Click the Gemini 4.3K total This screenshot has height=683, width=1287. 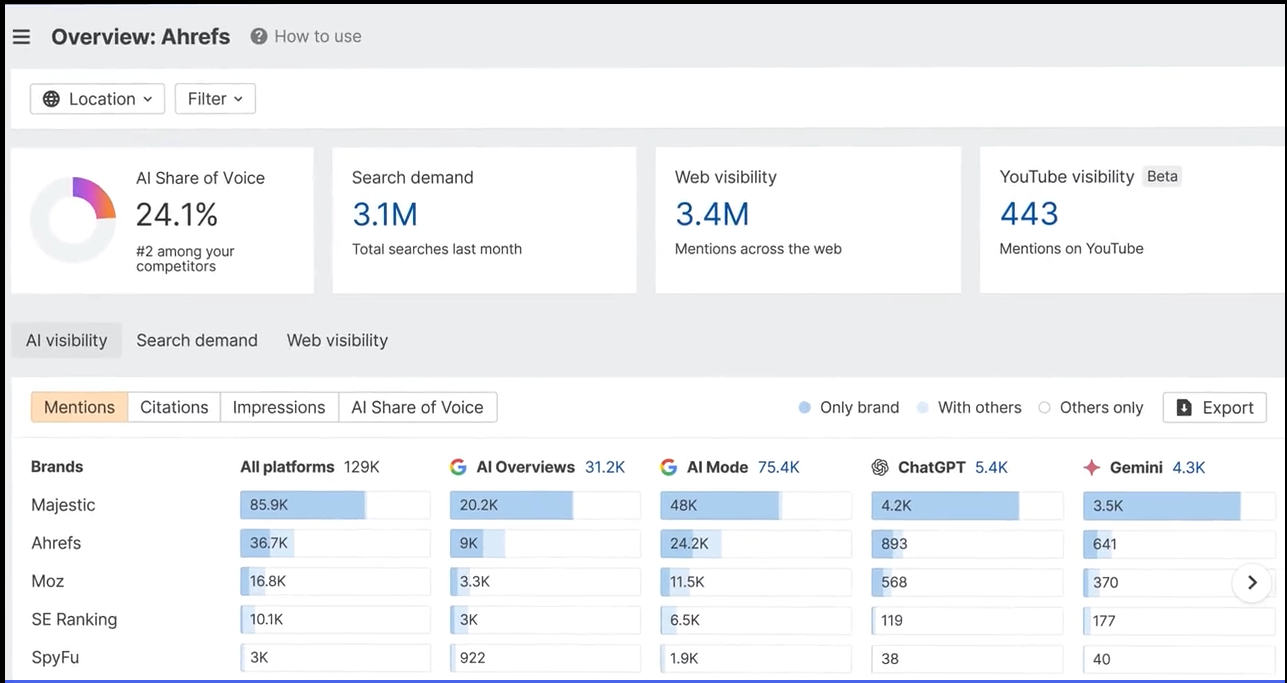pos(1189,467)
